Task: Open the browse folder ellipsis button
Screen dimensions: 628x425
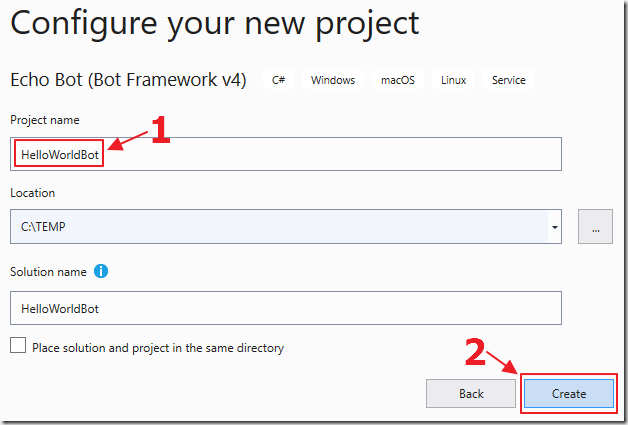Action: pos(595,226)
